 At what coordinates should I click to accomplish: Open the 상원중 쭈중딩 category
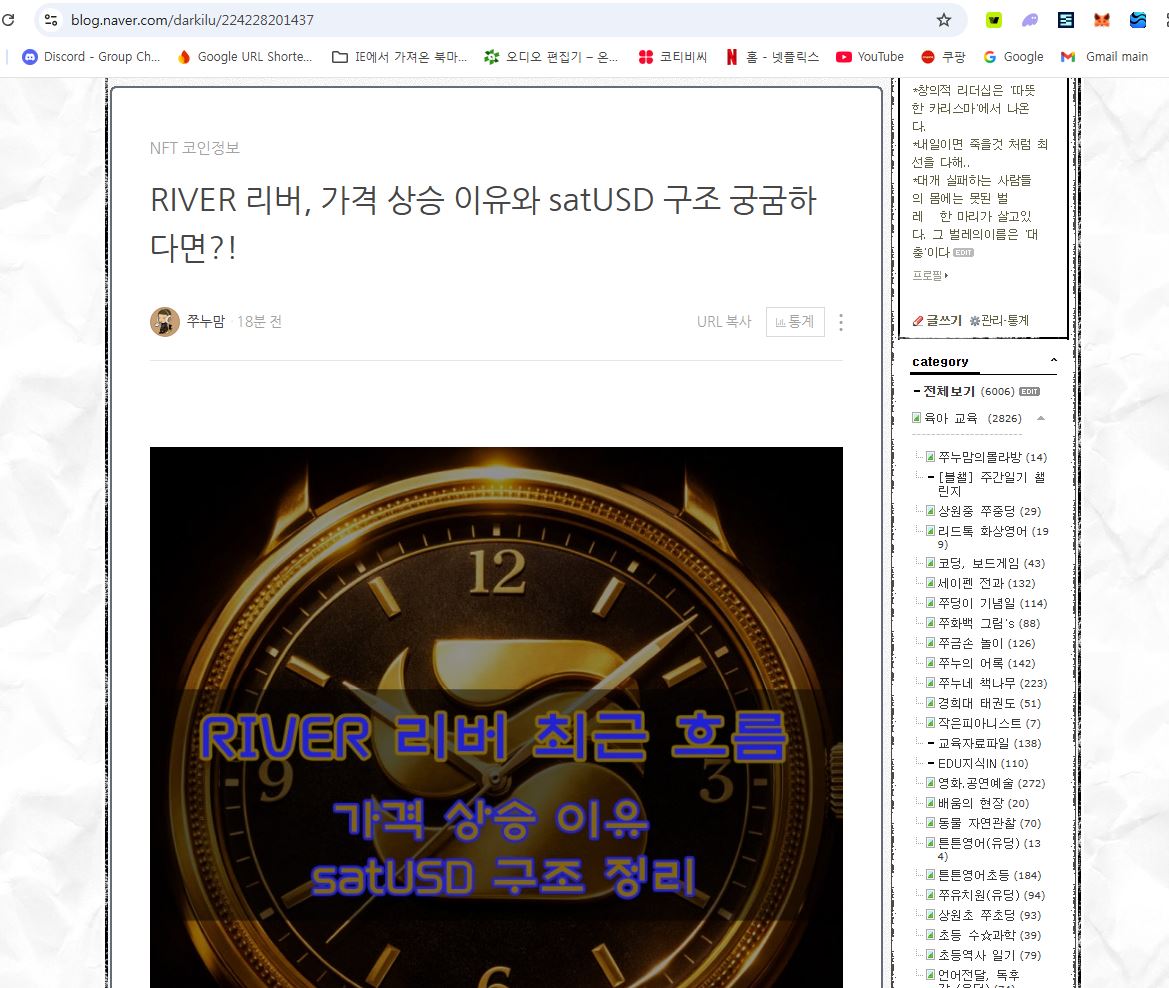[977, 512]
